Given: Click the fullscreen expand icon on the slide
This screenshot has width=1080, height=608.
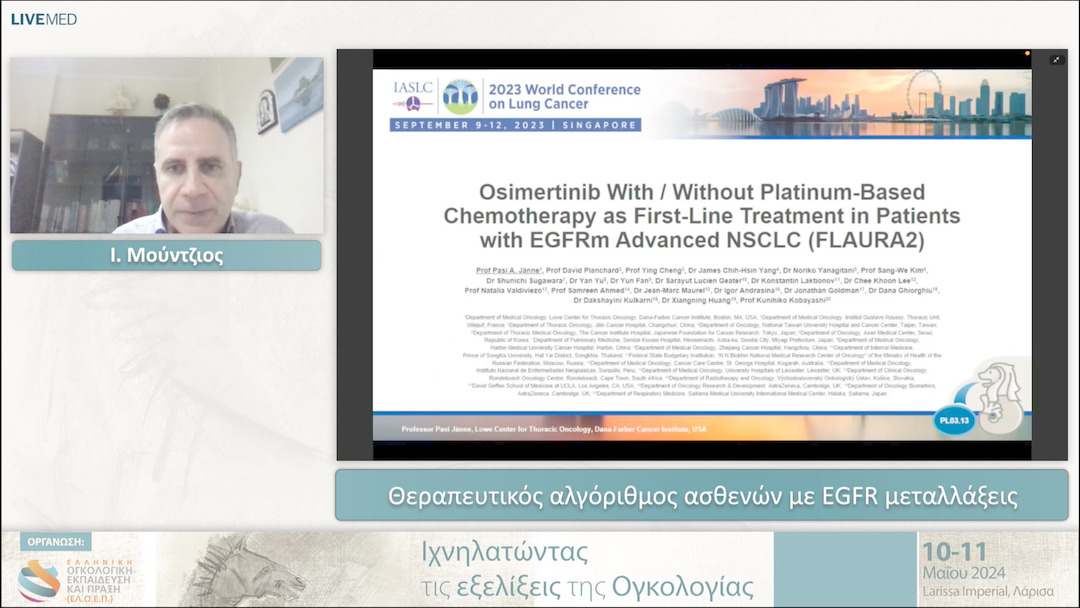Looking at the screenshot, I should [1057, 61].
